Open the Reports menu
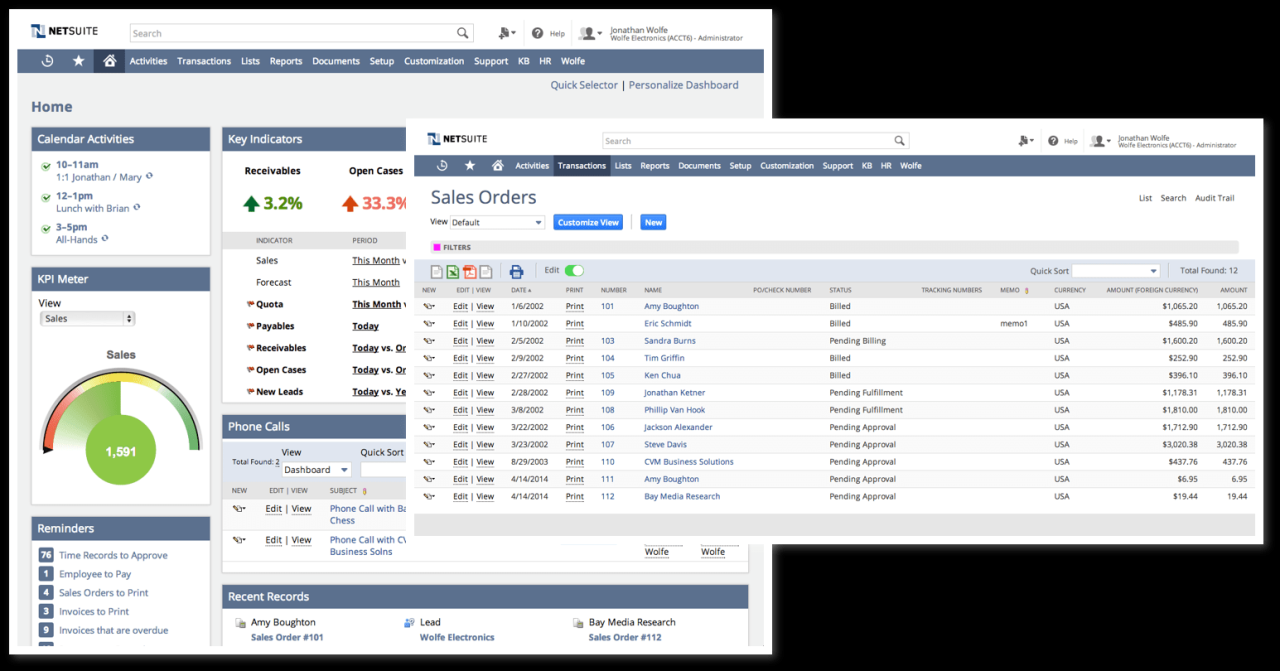This screenshot has width=1280, height=671. click(x=654, y=166)
